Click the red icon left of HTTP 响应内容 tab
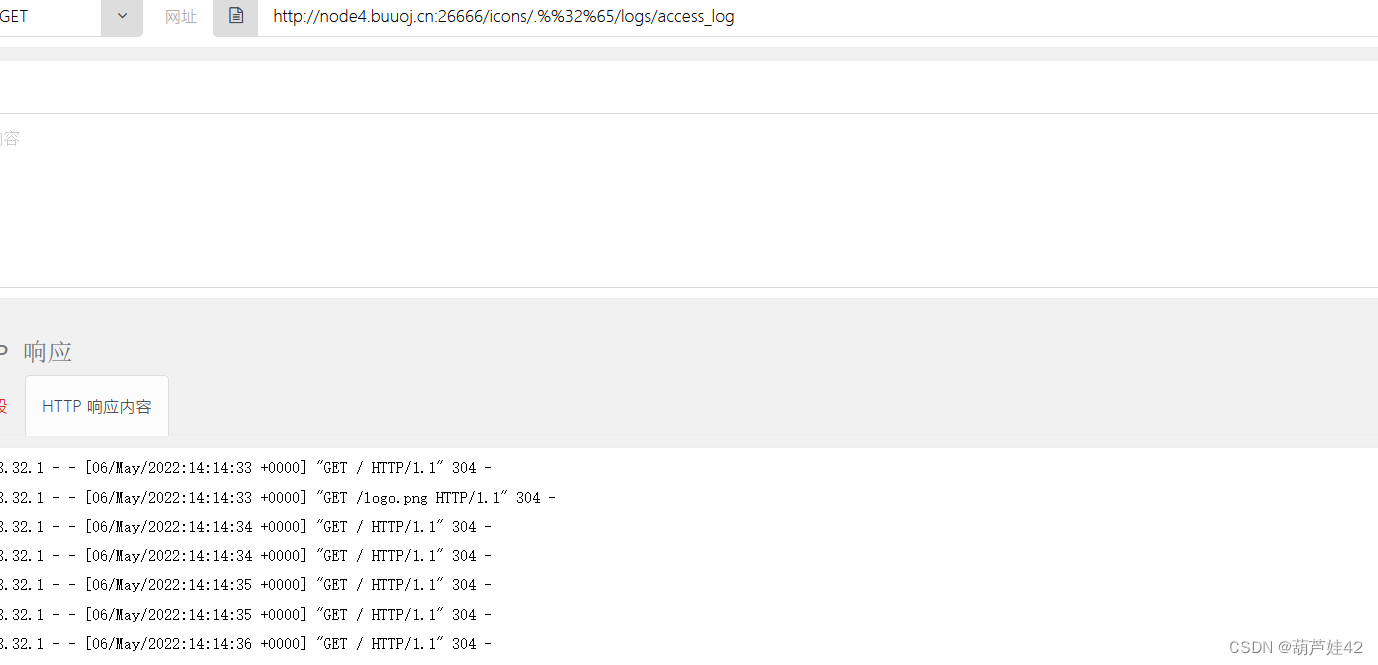The height and width of the screenshot is (665, 1378). (5, 406)
